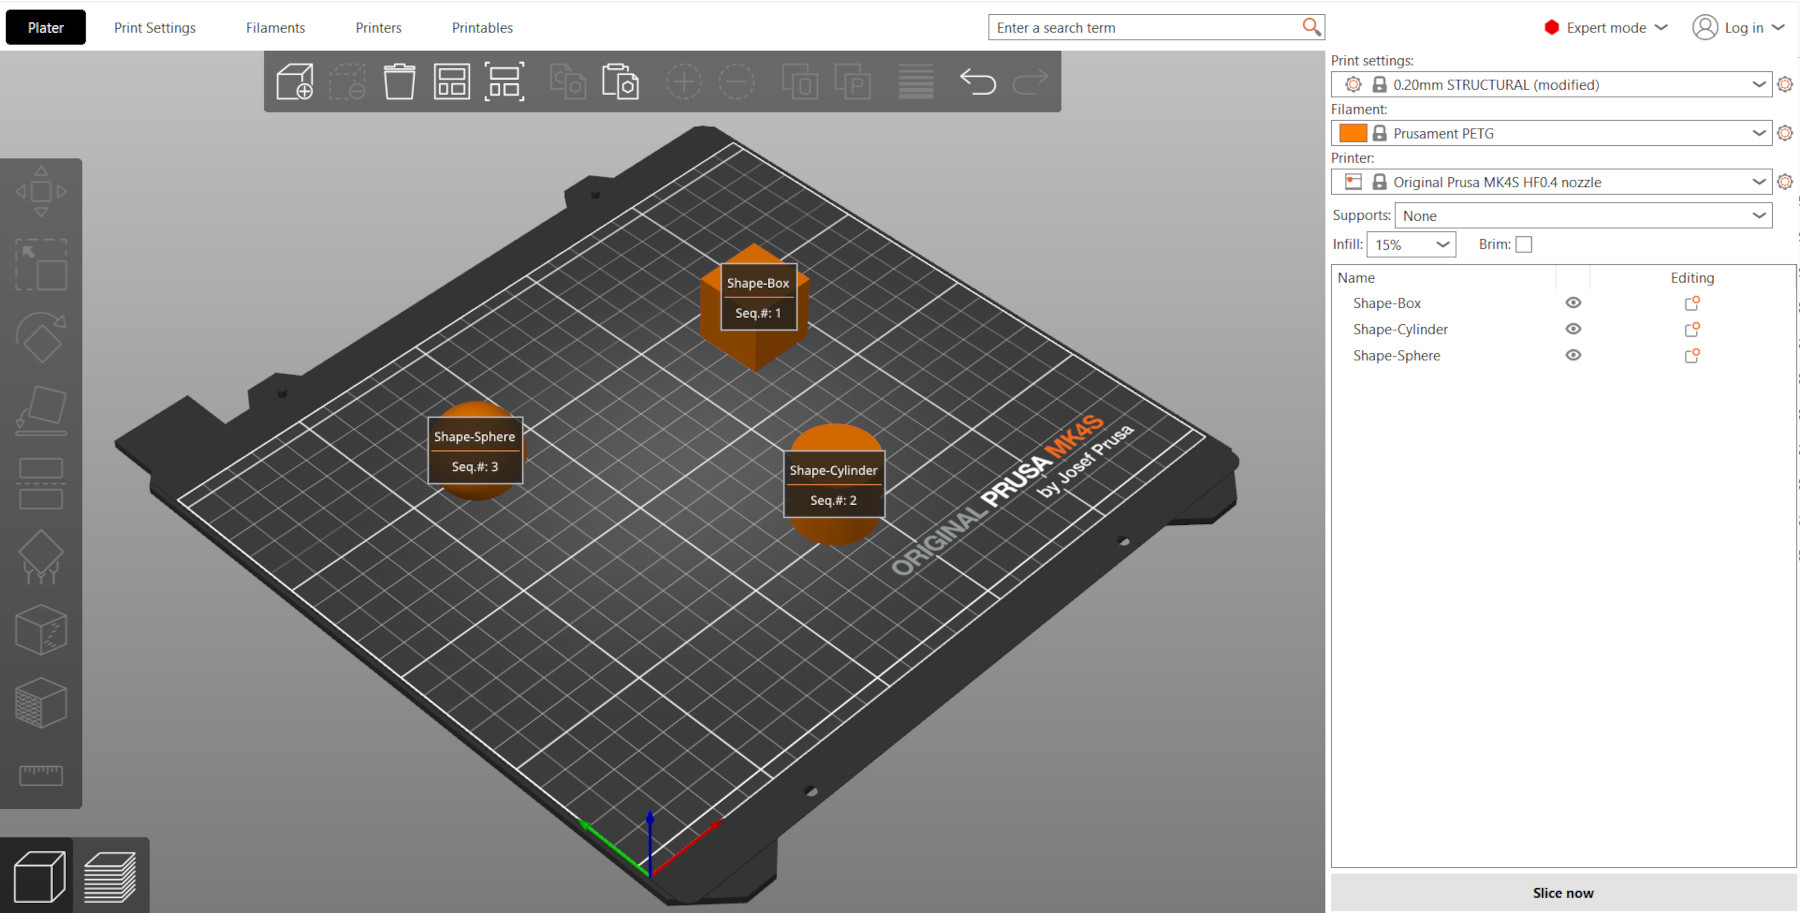Click the Arrange objects icon
Viewport: 1800px width, 913px height.
coord(452,82)
